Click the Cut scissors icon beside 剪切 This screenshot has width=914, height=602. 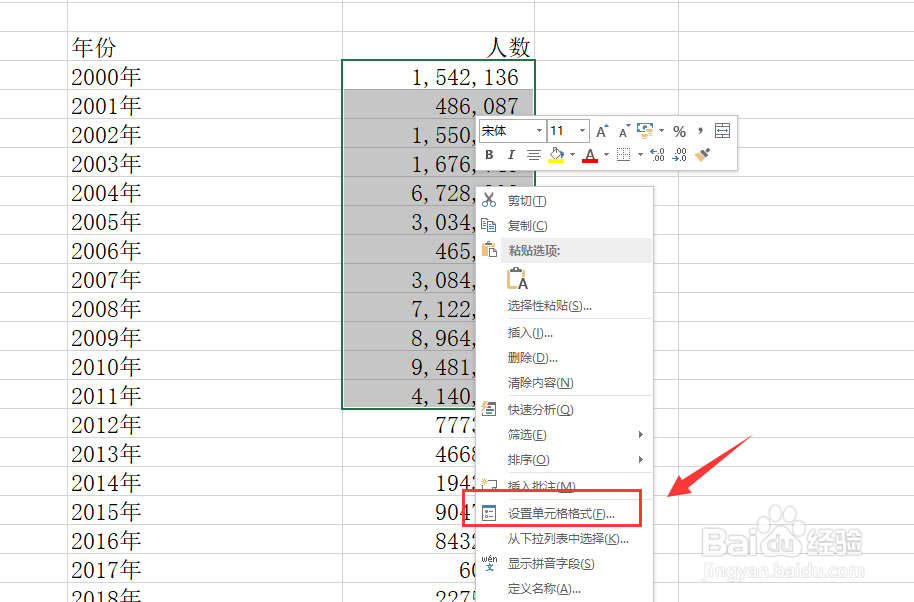tap(488, 199)
